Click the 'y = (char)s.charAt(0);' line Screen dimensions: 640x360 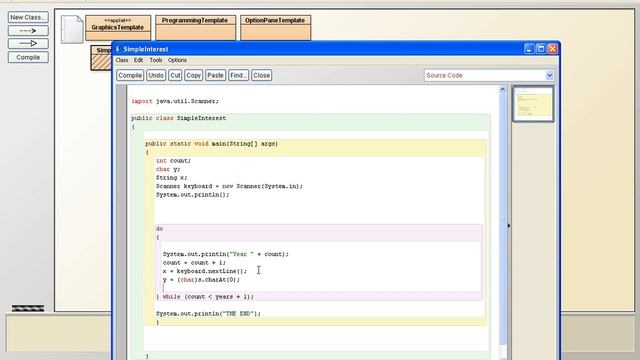pyautogui.click(x=201, y=280)
